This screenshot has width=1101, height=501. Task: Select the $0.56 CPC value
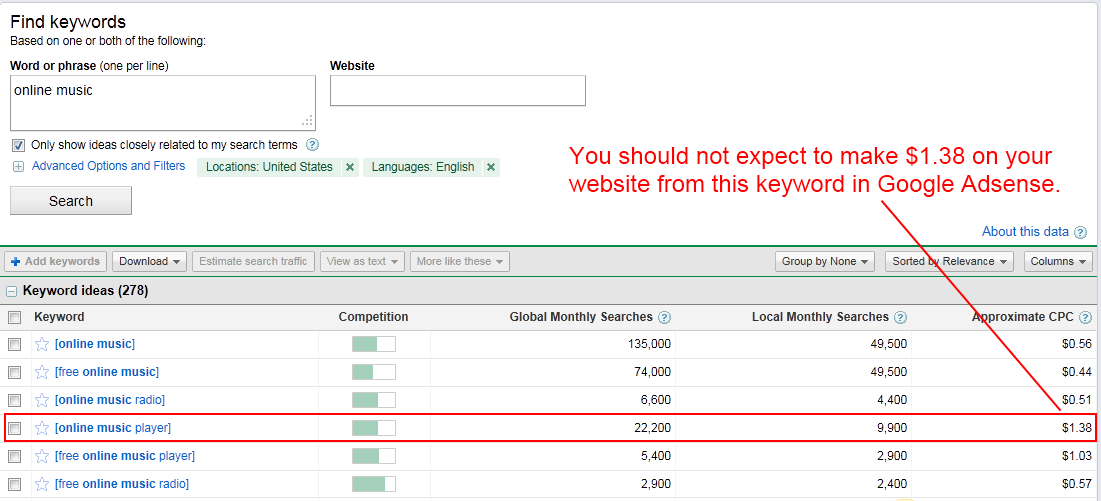[x=1078, y=344]
